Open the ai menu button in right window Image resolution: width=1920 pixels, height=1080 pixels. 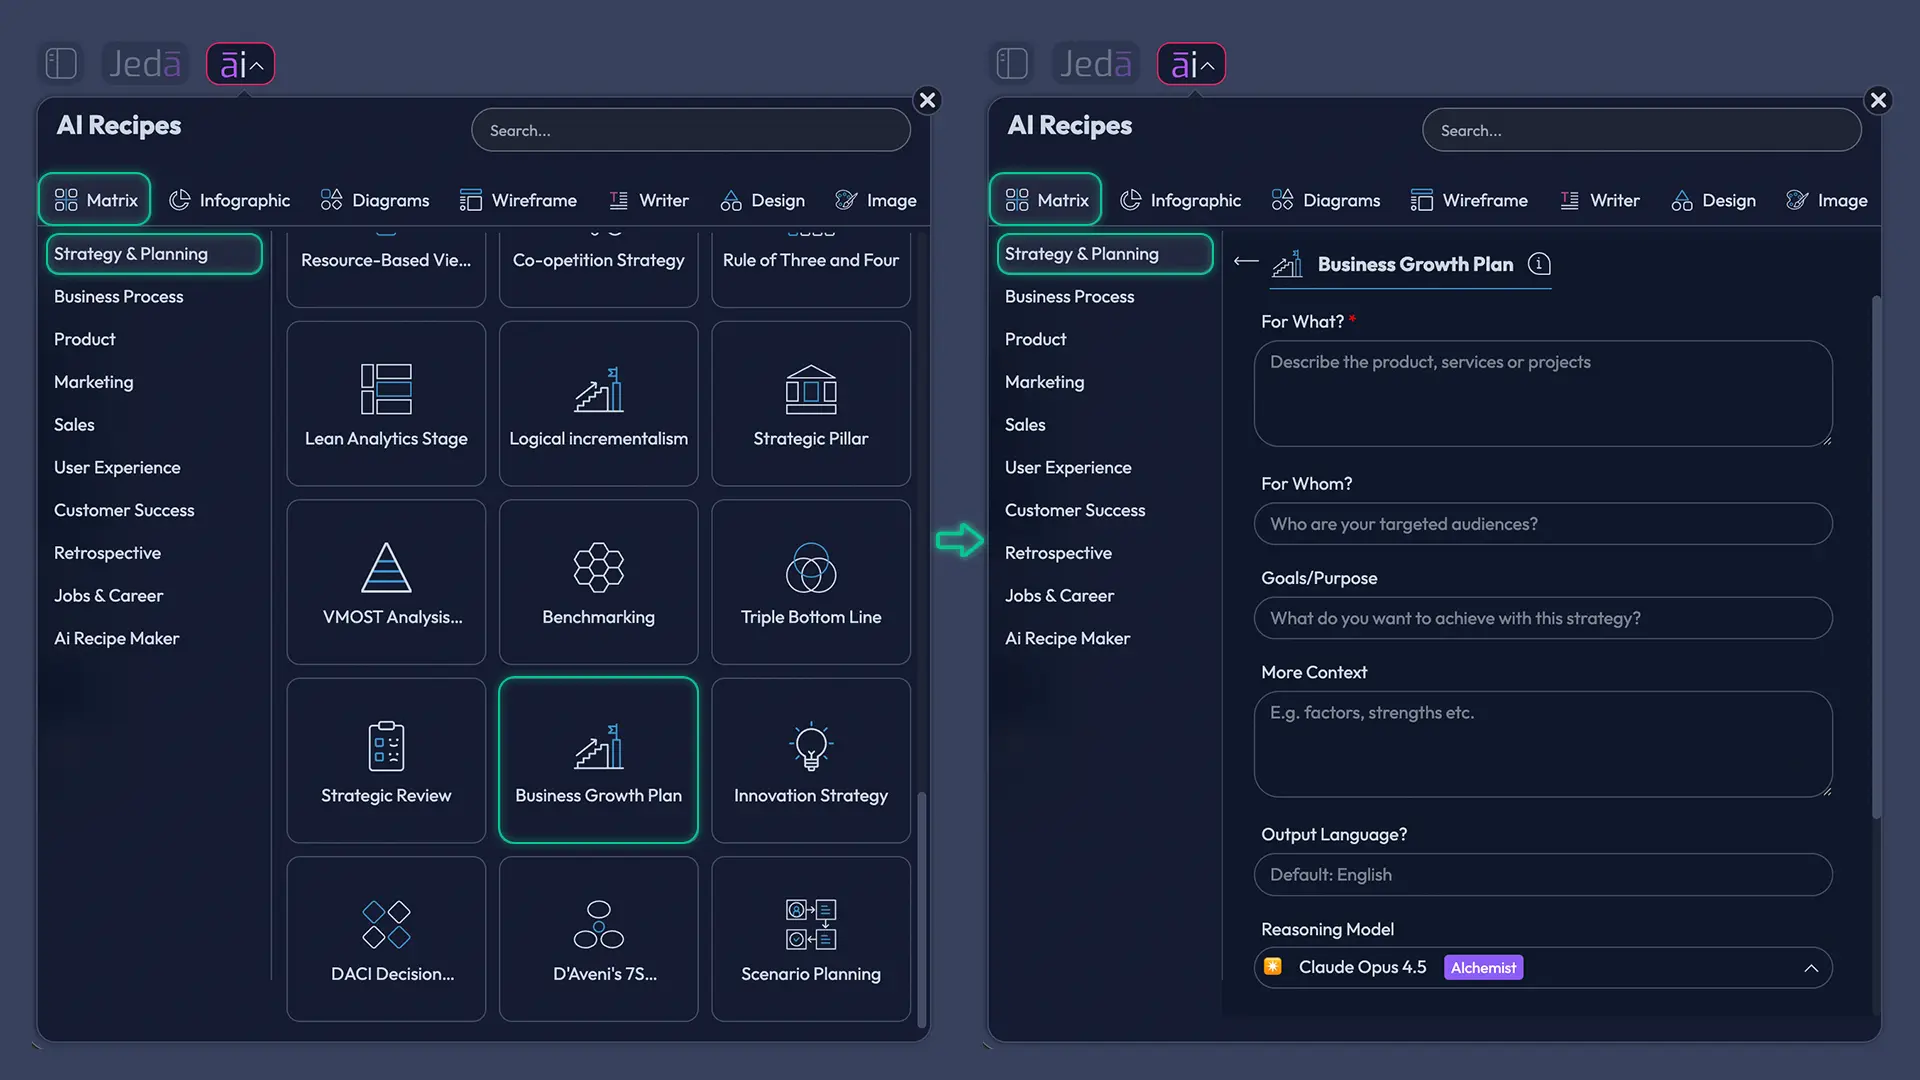point(1191,64)
